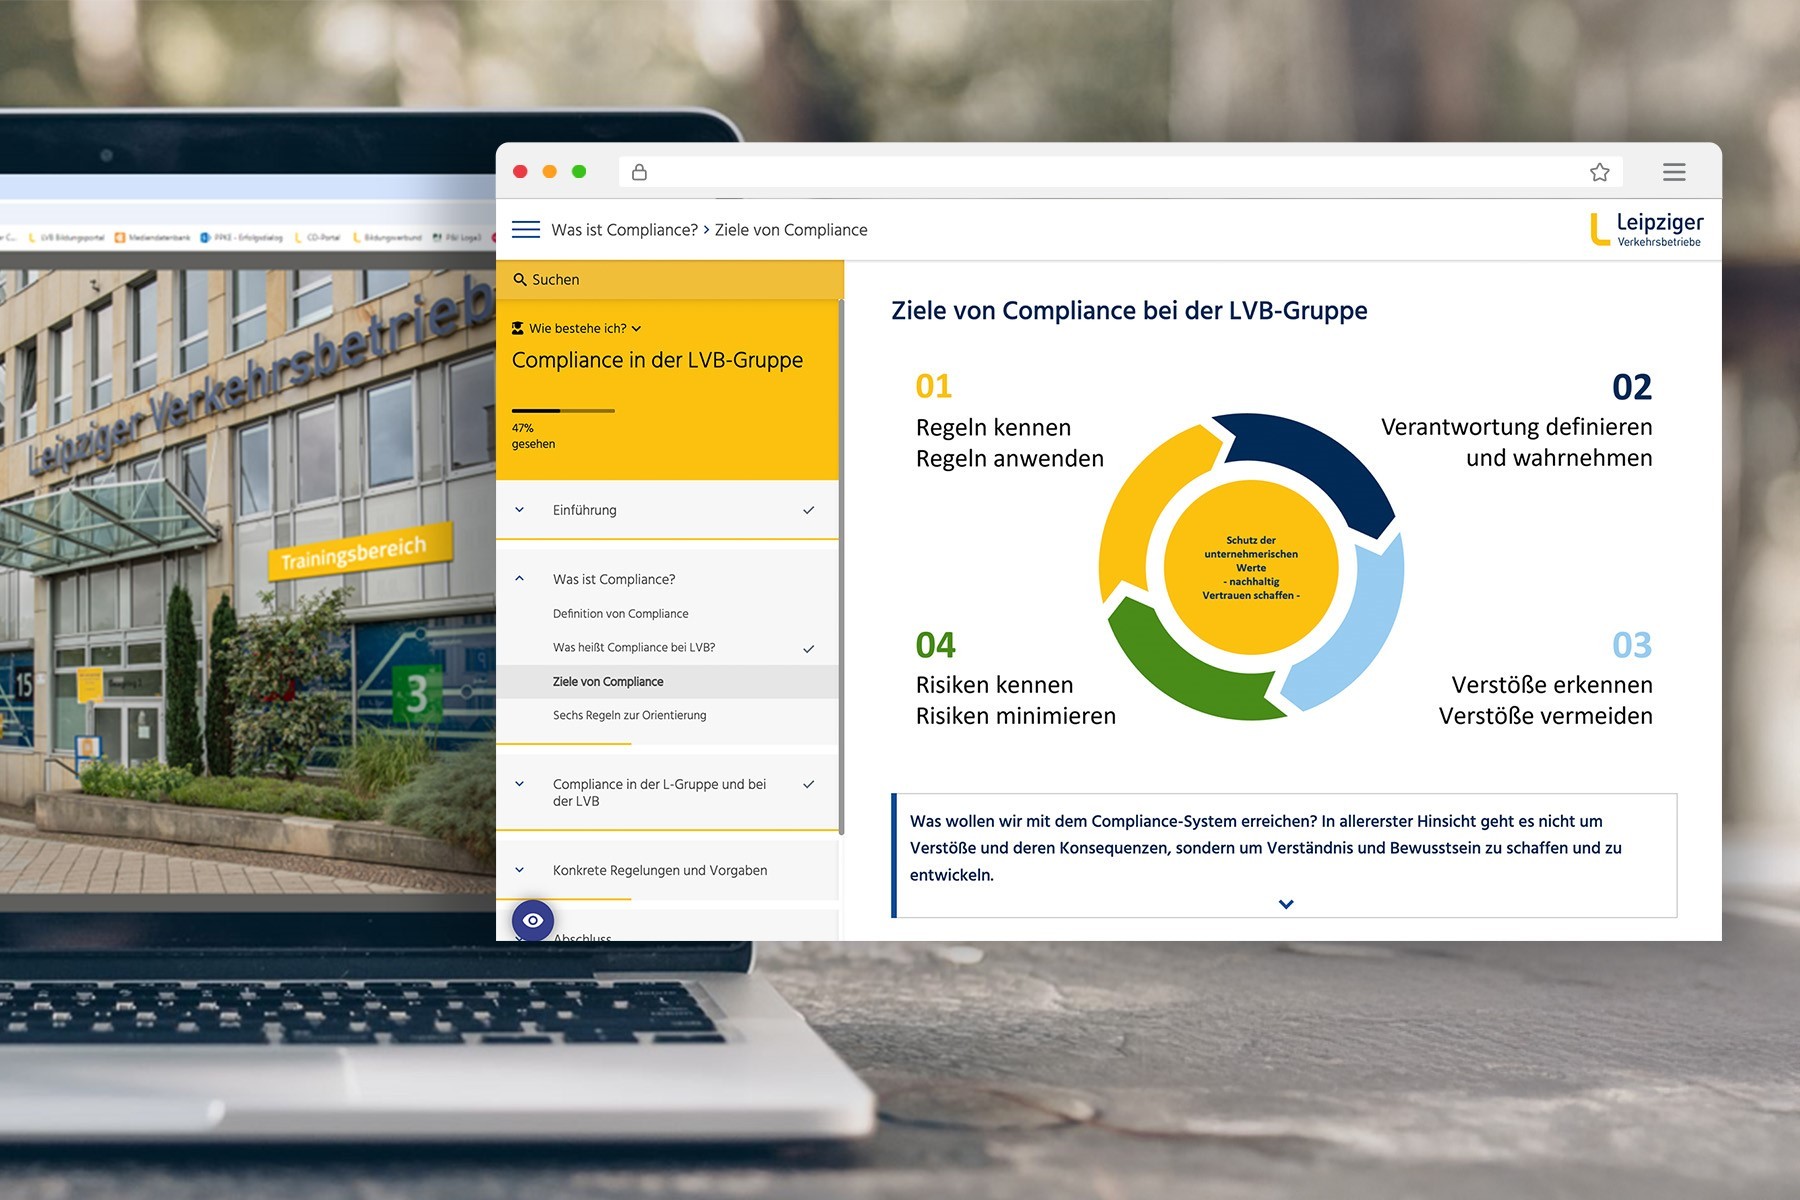Click the text Regeln kennen Regeln anwenden
The image size is (1800, 1200).
[x=1010, y=443]
